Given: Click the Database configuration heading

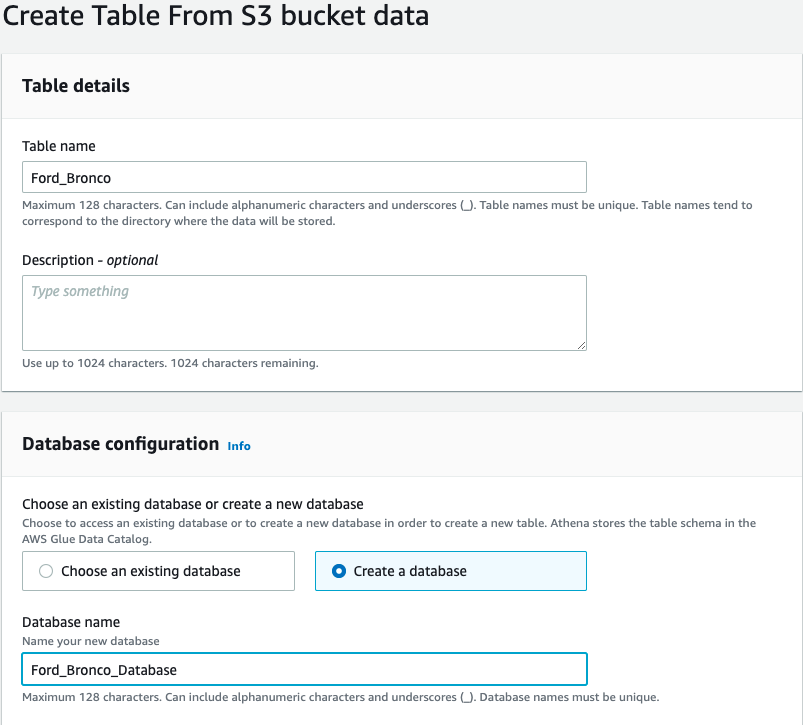Looking at the screenshot, I should tap(120, 444).
